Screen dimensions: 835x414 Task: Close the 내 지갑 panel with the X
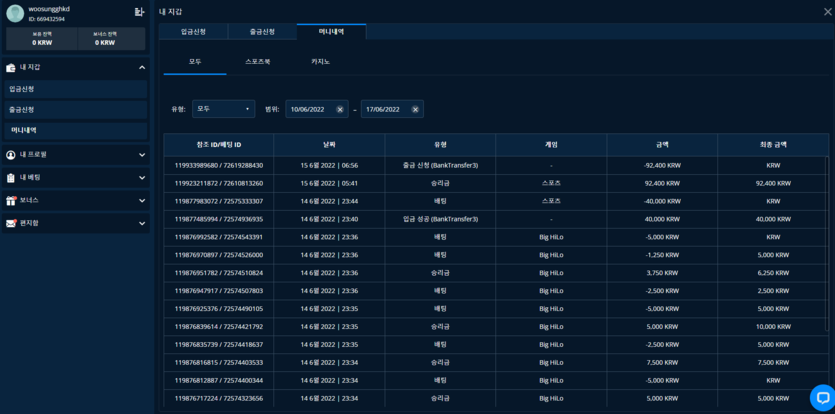point(827,12)
